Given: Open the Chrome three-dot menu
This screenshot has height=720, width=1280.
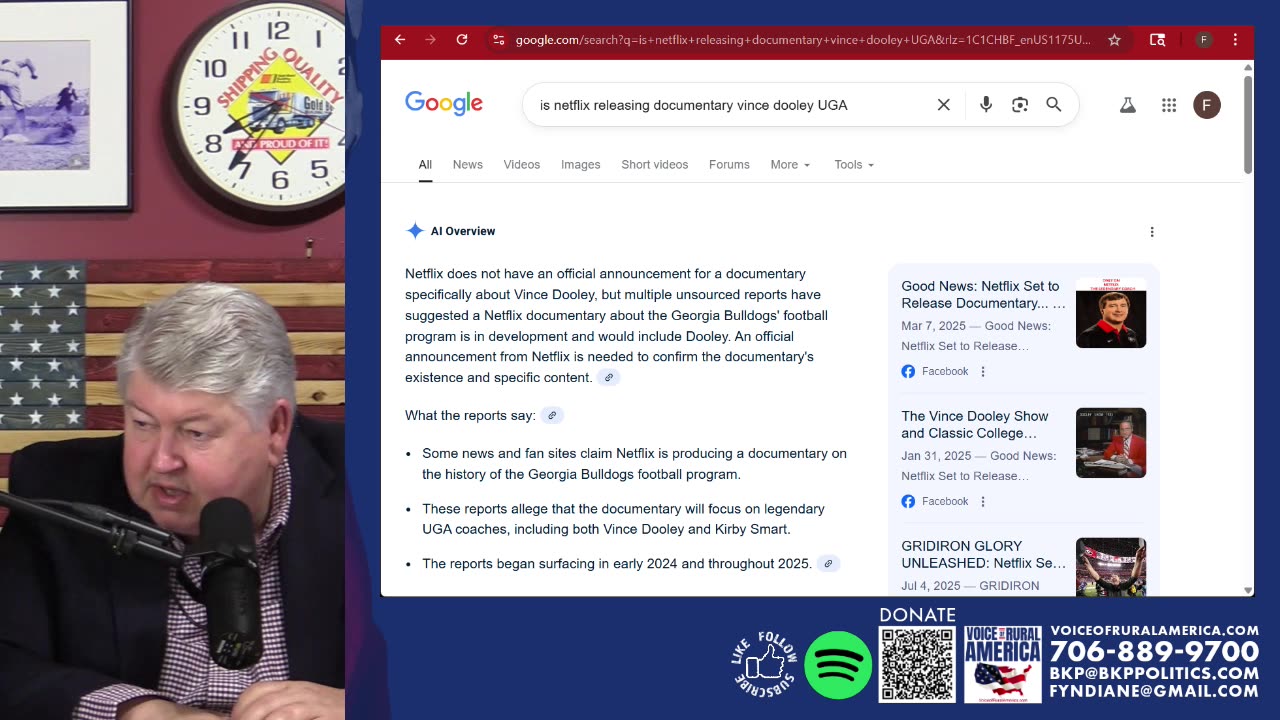Looking at the screenshot, I should (x=1235, y=40).
